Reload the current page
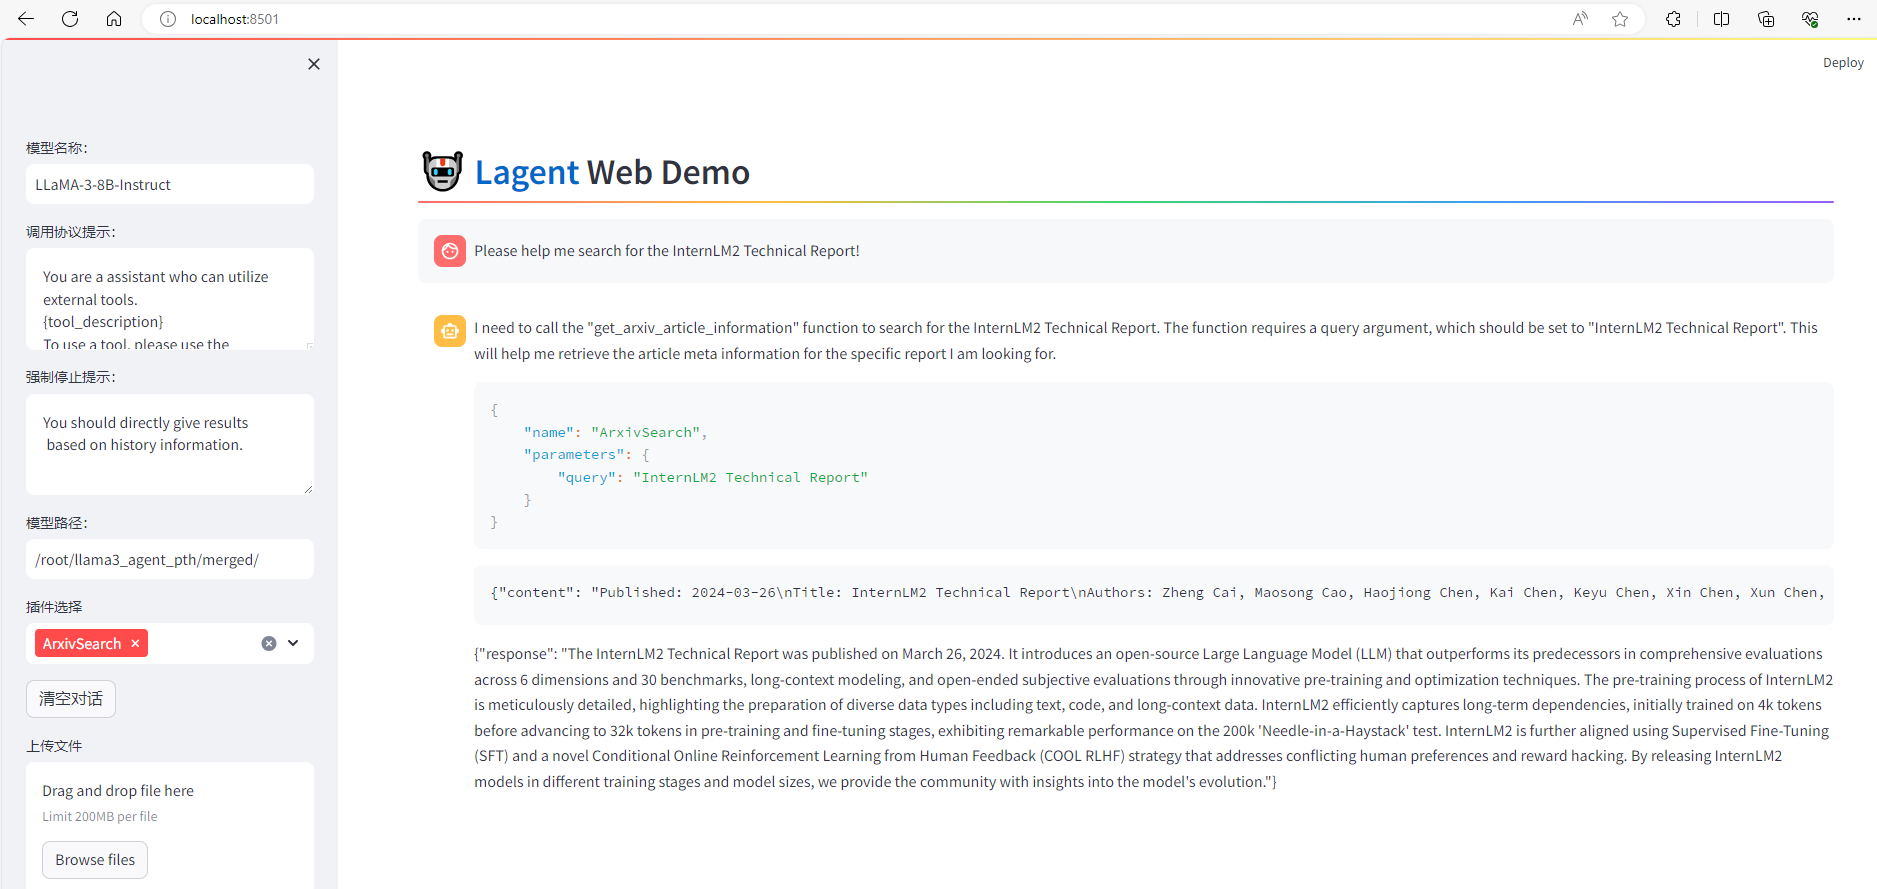Image resolution: width=1877 pixels, height=889 pixels. [x=70, y=19]
